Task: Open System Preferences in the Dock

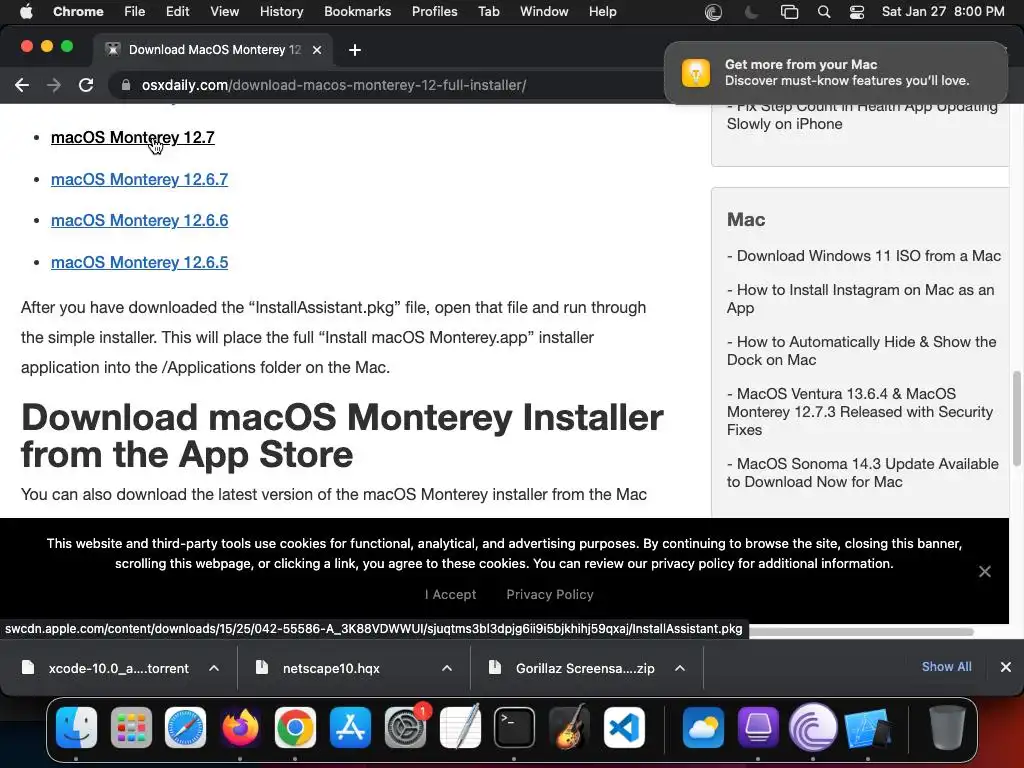Action: tap(405, 727)
